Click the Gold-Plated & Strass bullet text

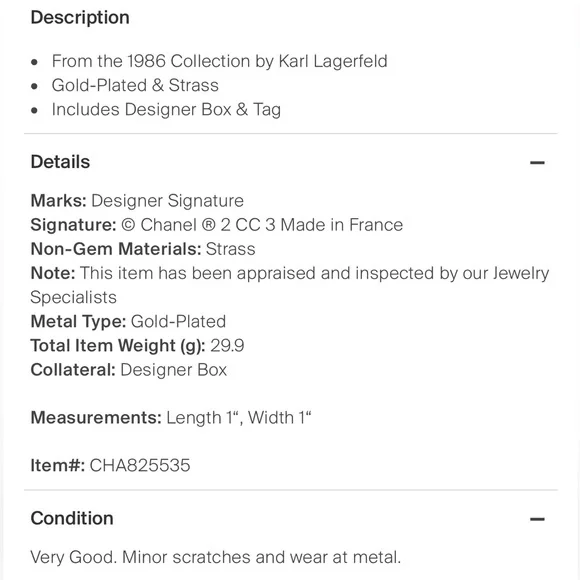(135, 85)
